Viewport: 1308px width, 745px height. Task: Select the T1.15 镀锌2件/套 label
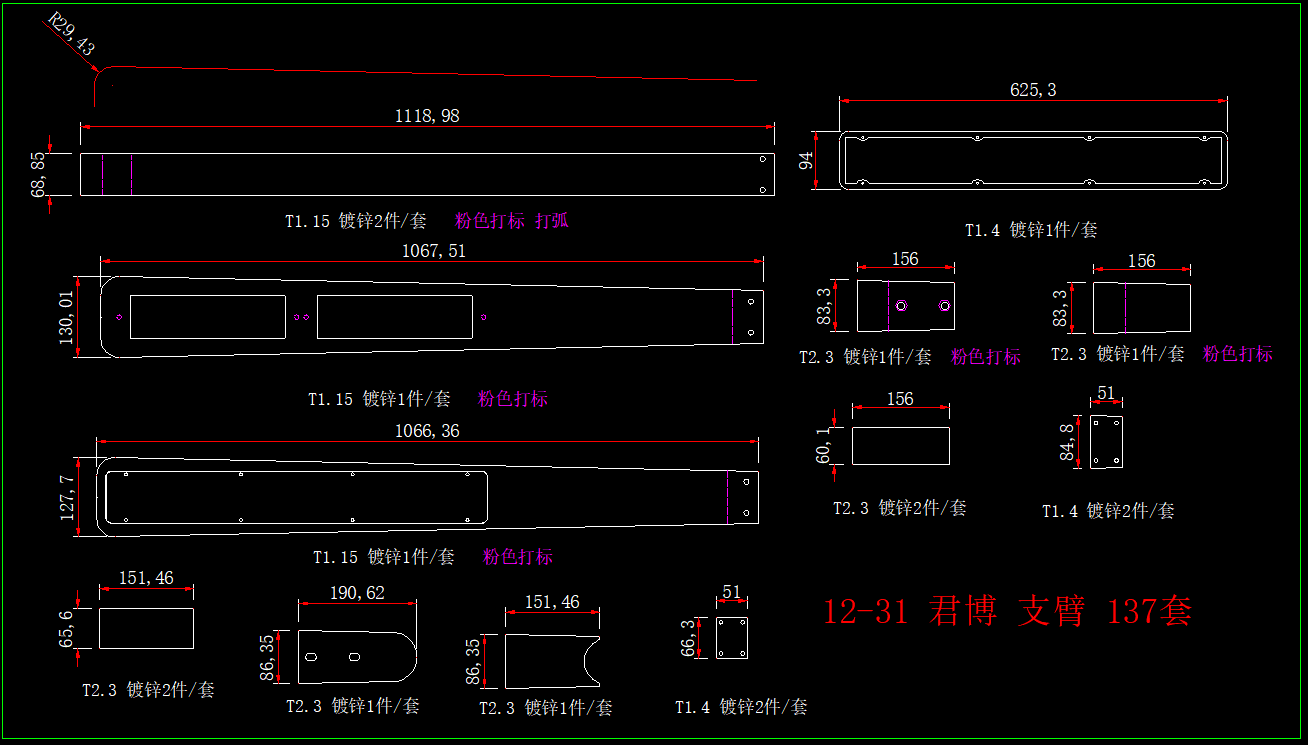click(x=356, y=221)
